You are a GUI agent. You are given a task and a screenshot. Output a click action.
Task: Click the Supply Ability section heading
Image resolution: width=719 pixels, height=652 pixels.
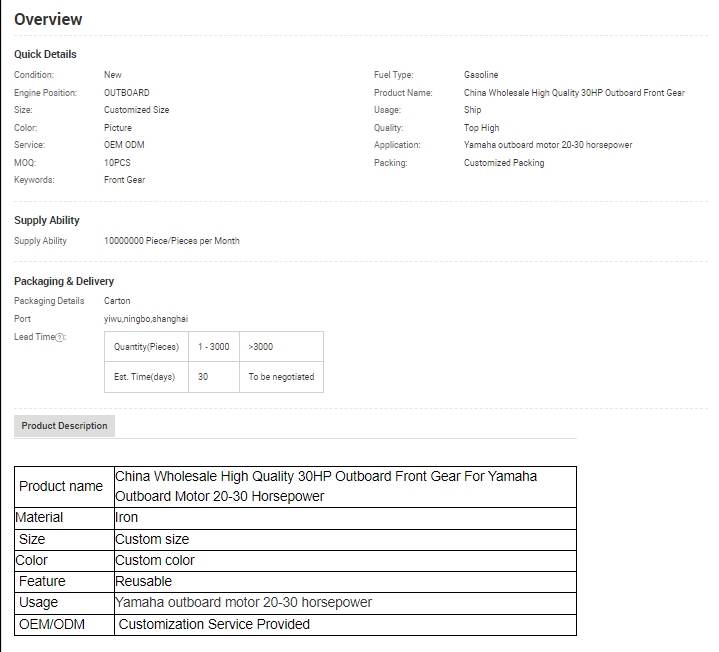[47, 220]
